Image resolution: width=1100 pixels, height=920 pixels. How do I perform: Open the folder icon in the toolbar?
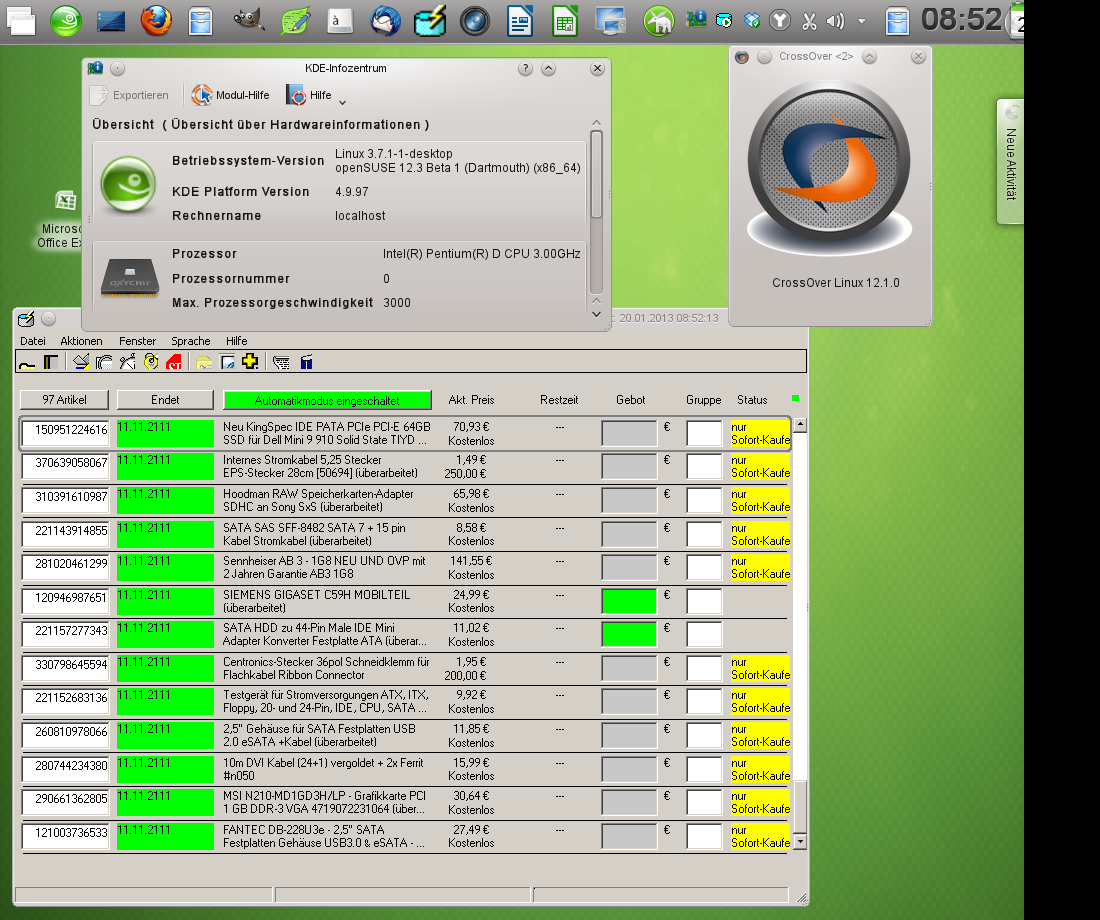point(203,361)
